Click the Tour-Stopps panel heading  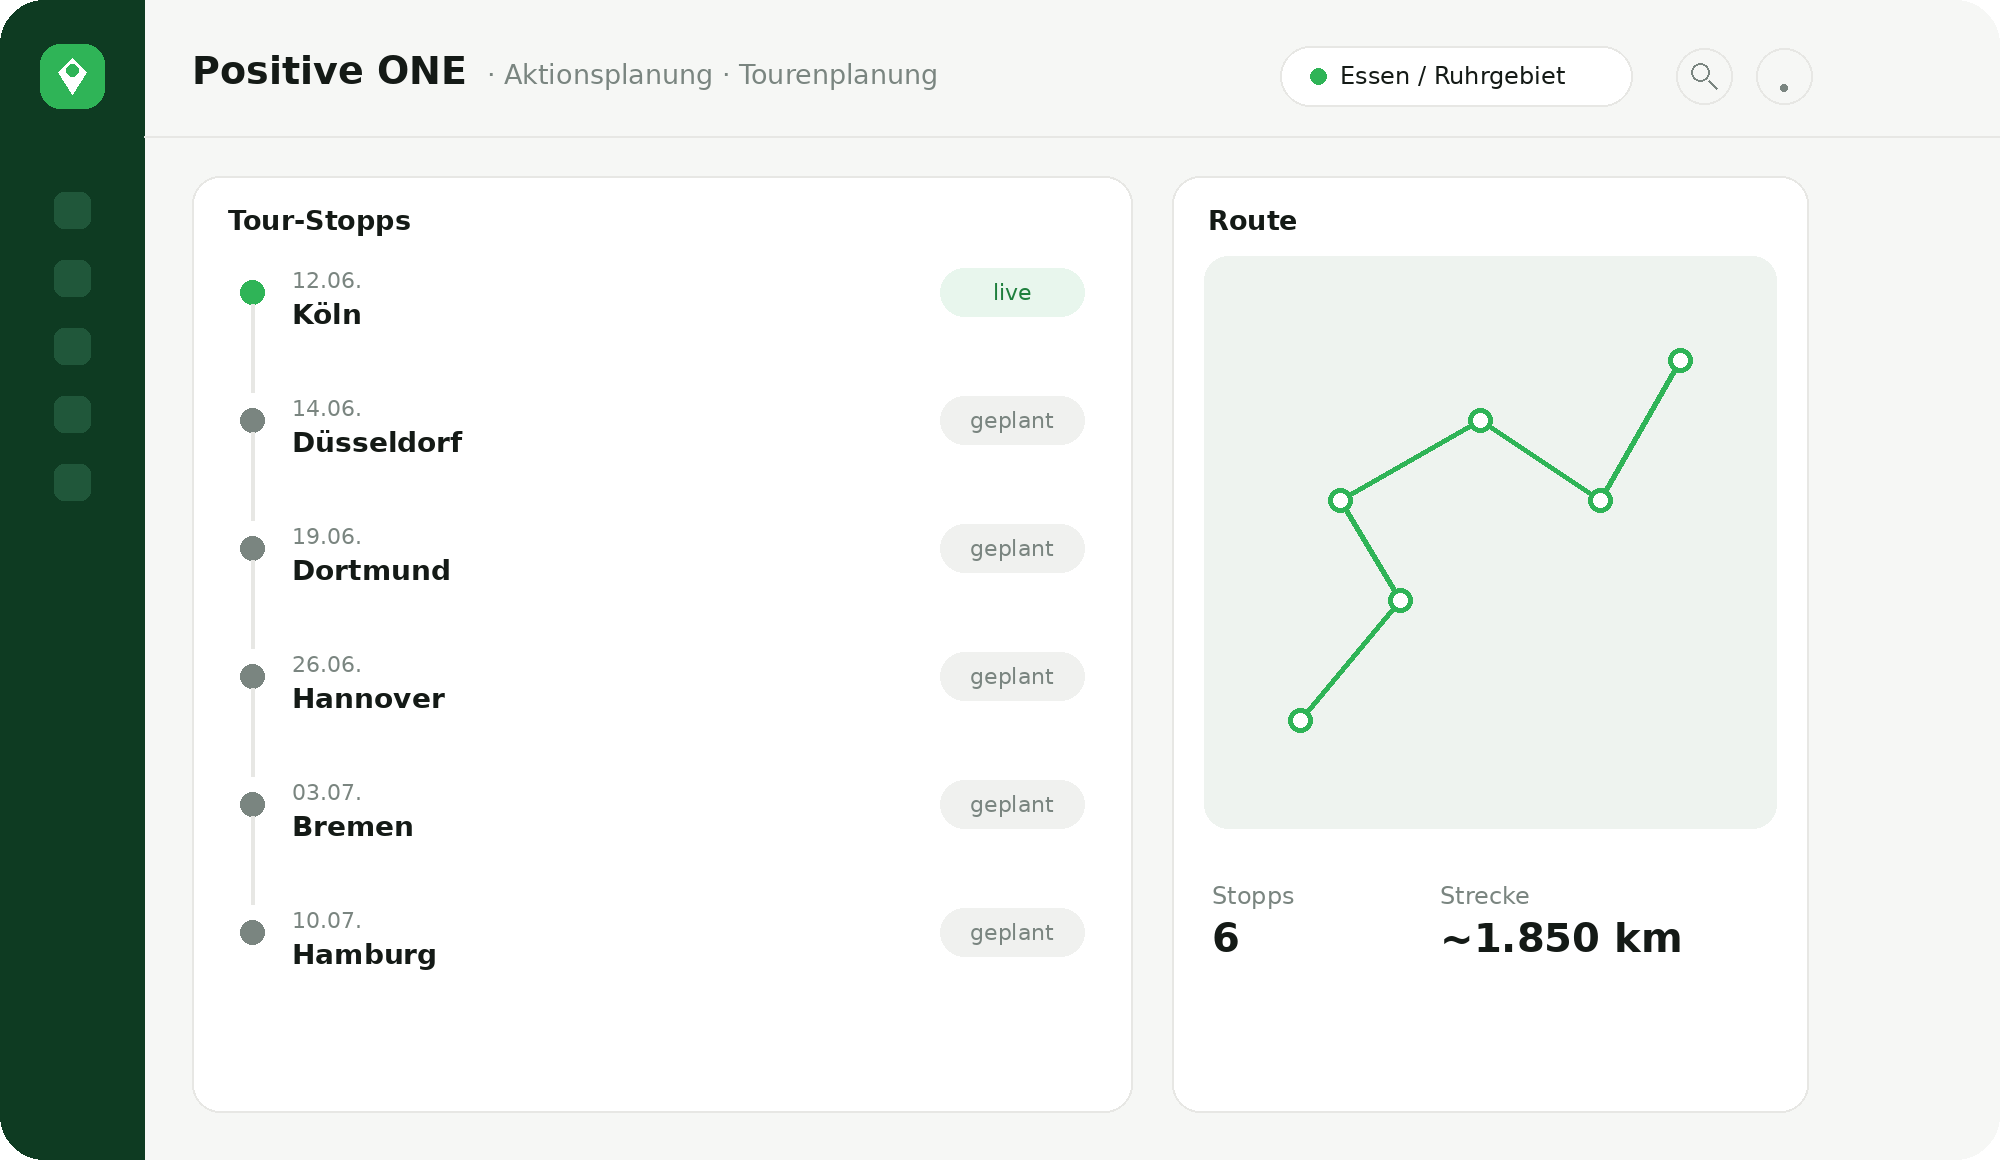(x=319, y=220)
